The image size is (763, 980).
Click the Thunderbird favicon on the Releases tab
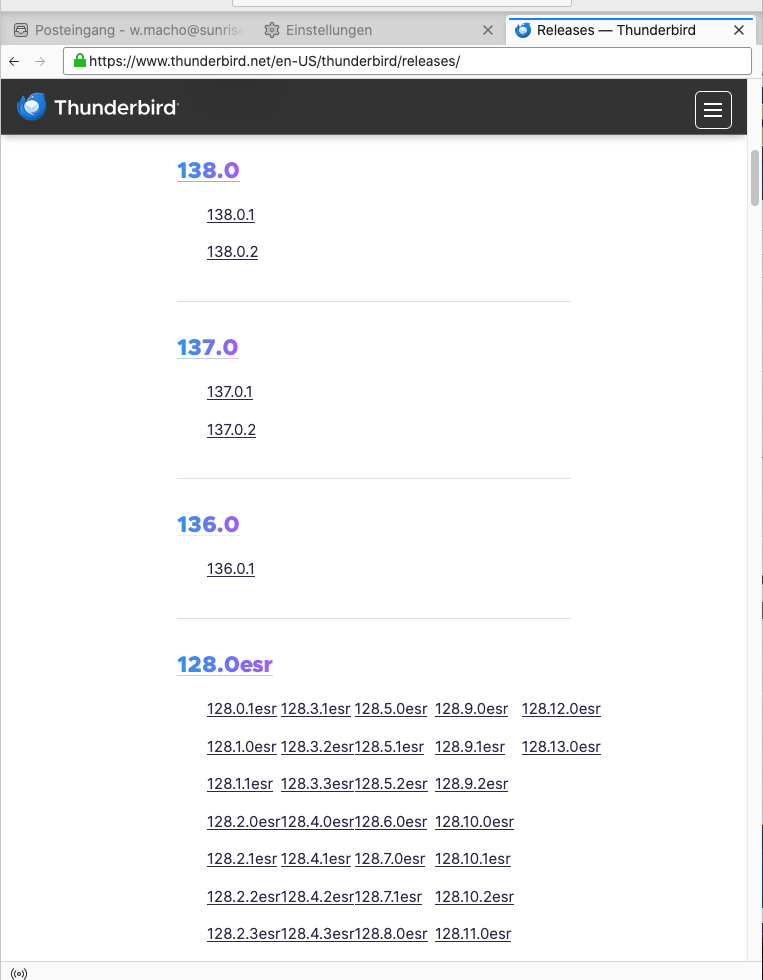click(523, 31)
